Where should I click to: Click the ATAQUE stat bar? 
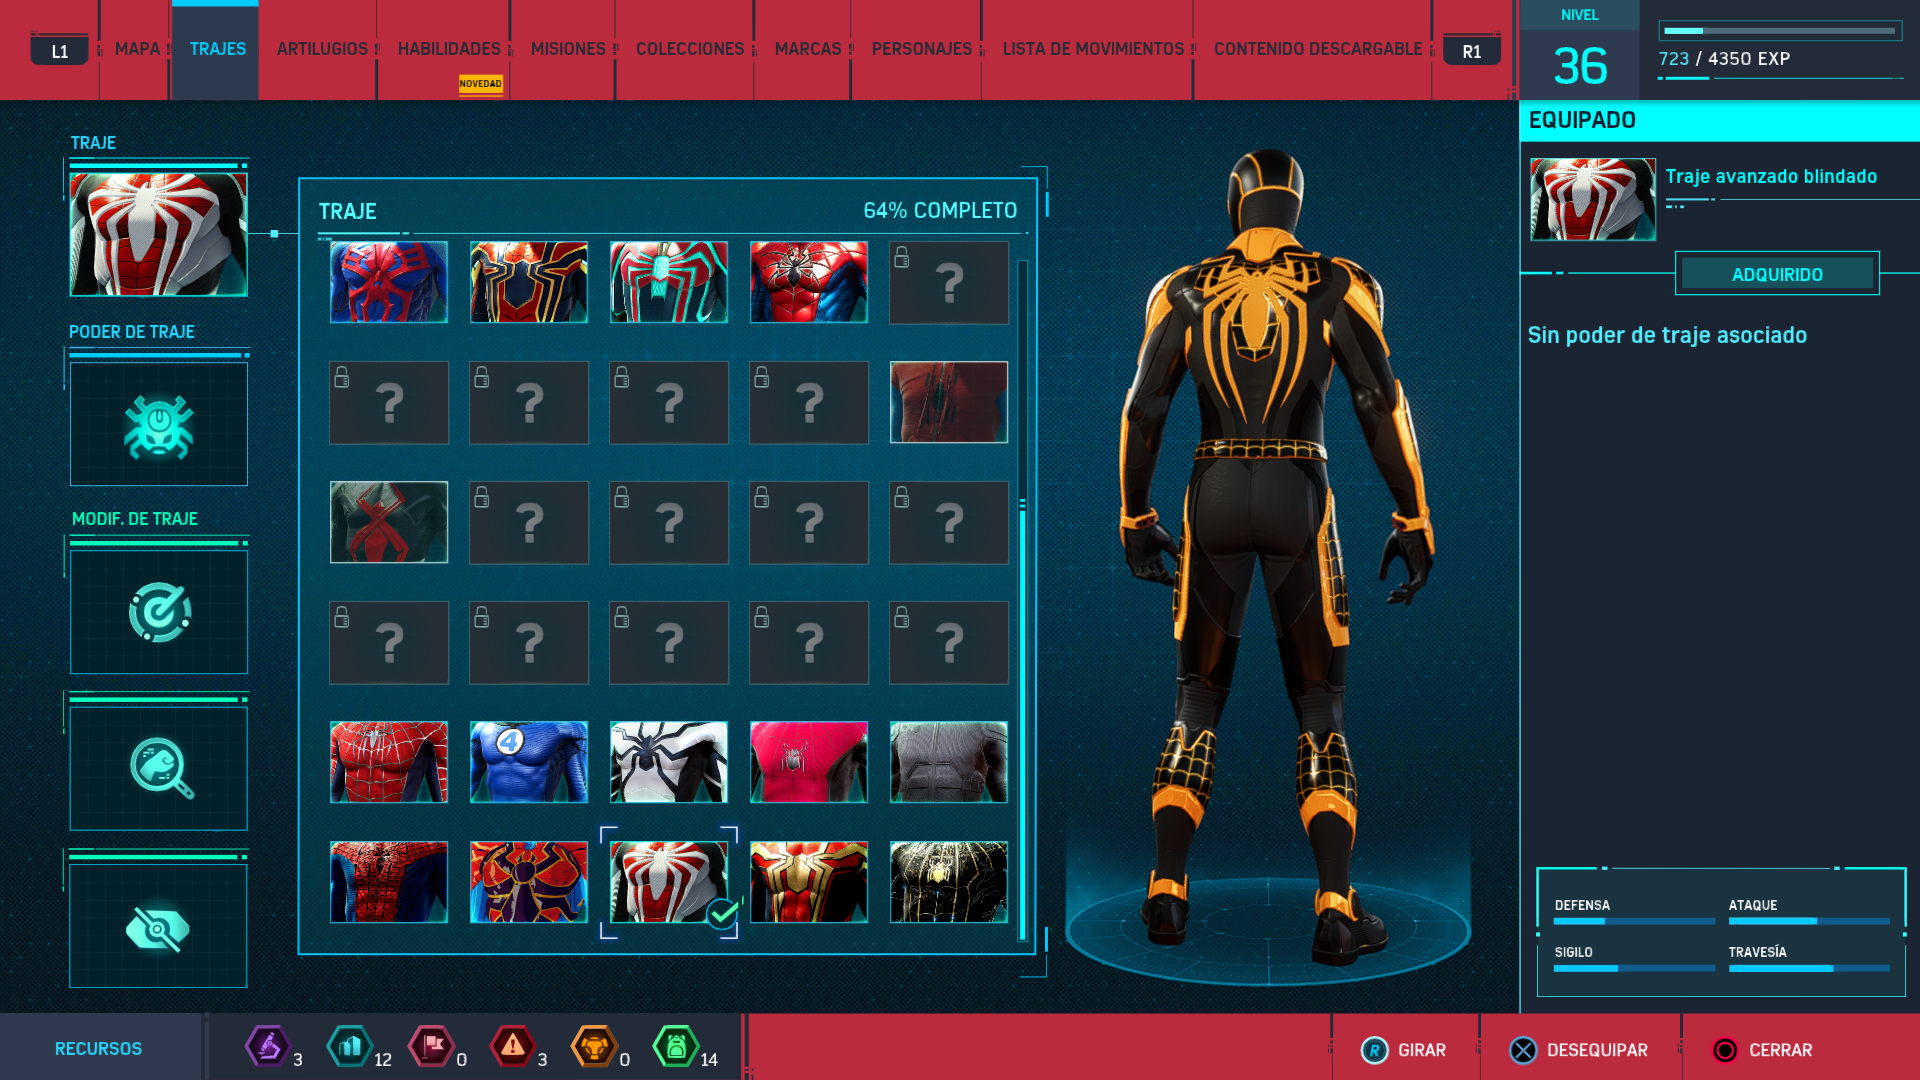click(x=1809, y=921)
